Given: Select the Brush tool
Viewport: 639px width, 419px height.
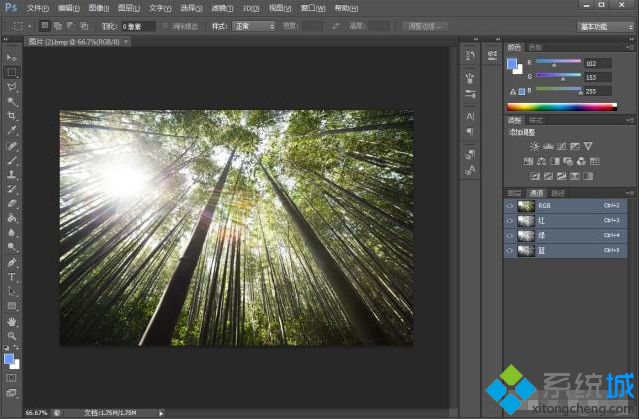Looking at the screenshot, I should 11,160.
